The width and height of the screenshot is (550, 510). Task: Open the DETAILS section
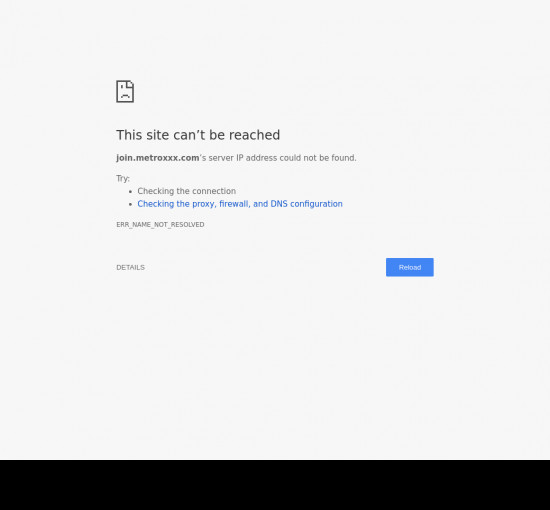coord(130,267)
